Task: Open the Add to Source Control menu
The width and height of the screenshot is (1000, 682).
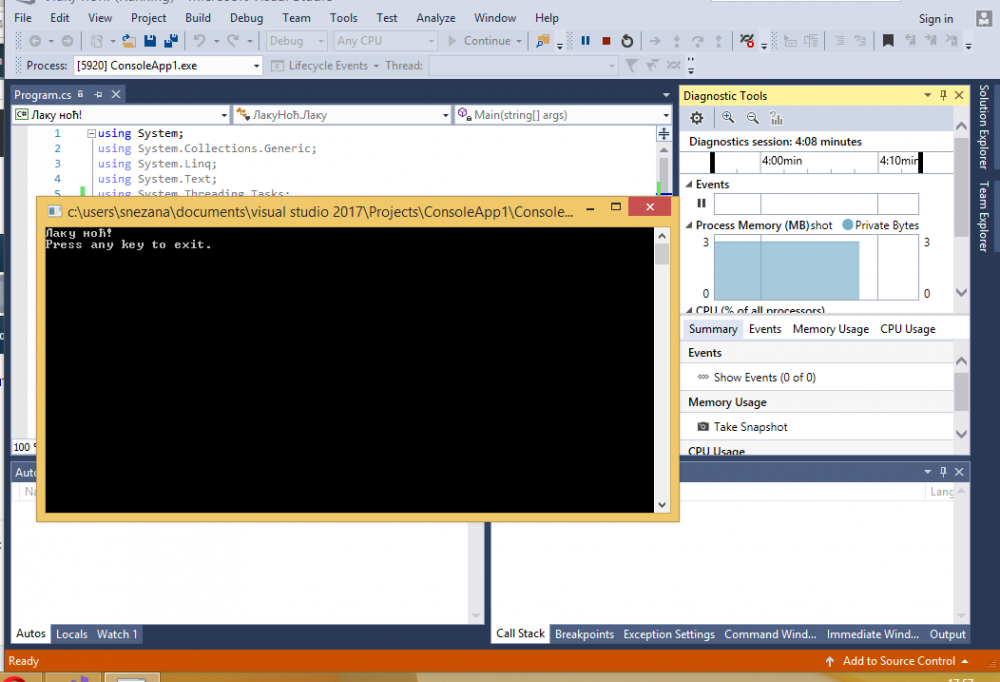Action: pyautogui.click(x=899, y=661)
